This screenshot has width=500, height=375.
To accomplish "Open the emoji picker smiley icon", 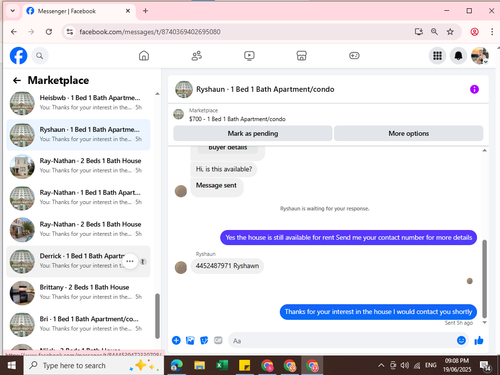I will [x=461, y=340].
